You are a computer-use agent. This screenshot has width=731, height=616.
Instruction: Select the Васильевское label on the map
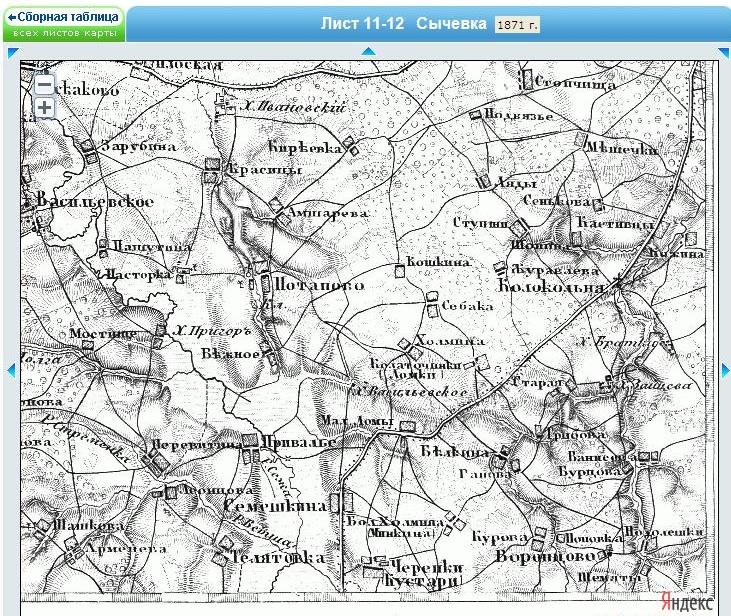pos(95,202)
